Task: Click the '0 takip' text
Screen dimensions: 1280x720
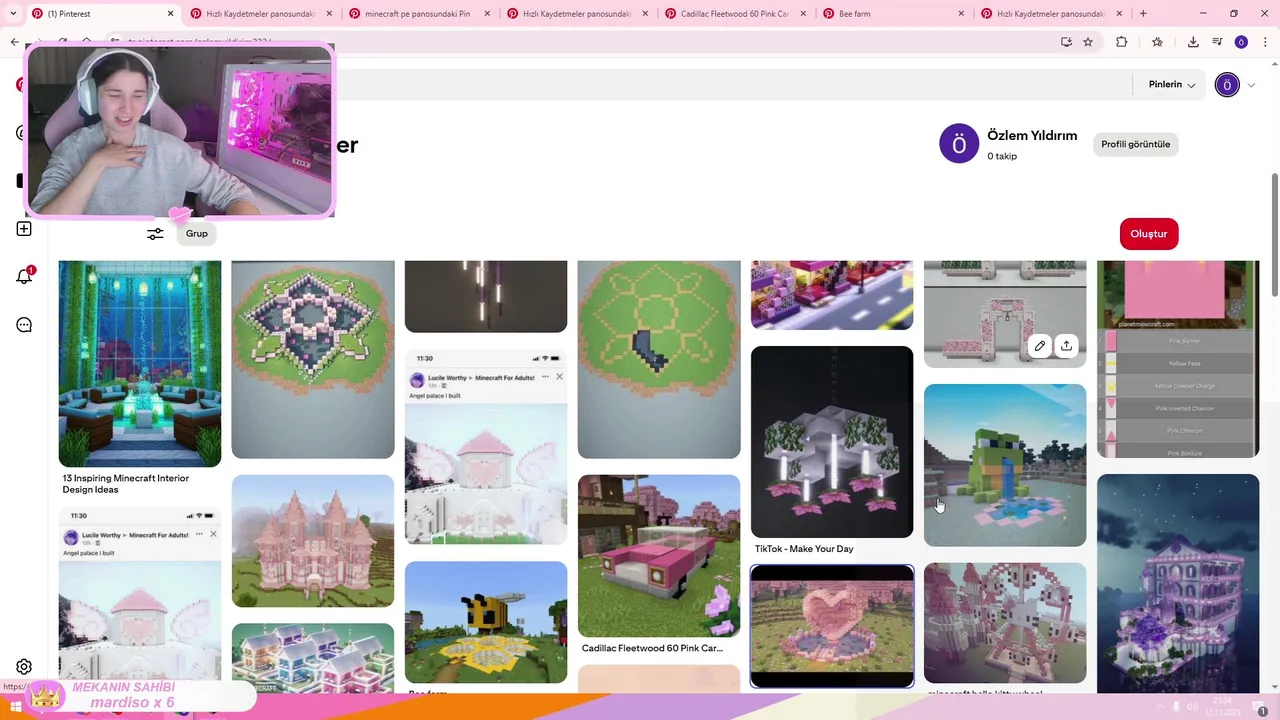Action: (1002, 156)
